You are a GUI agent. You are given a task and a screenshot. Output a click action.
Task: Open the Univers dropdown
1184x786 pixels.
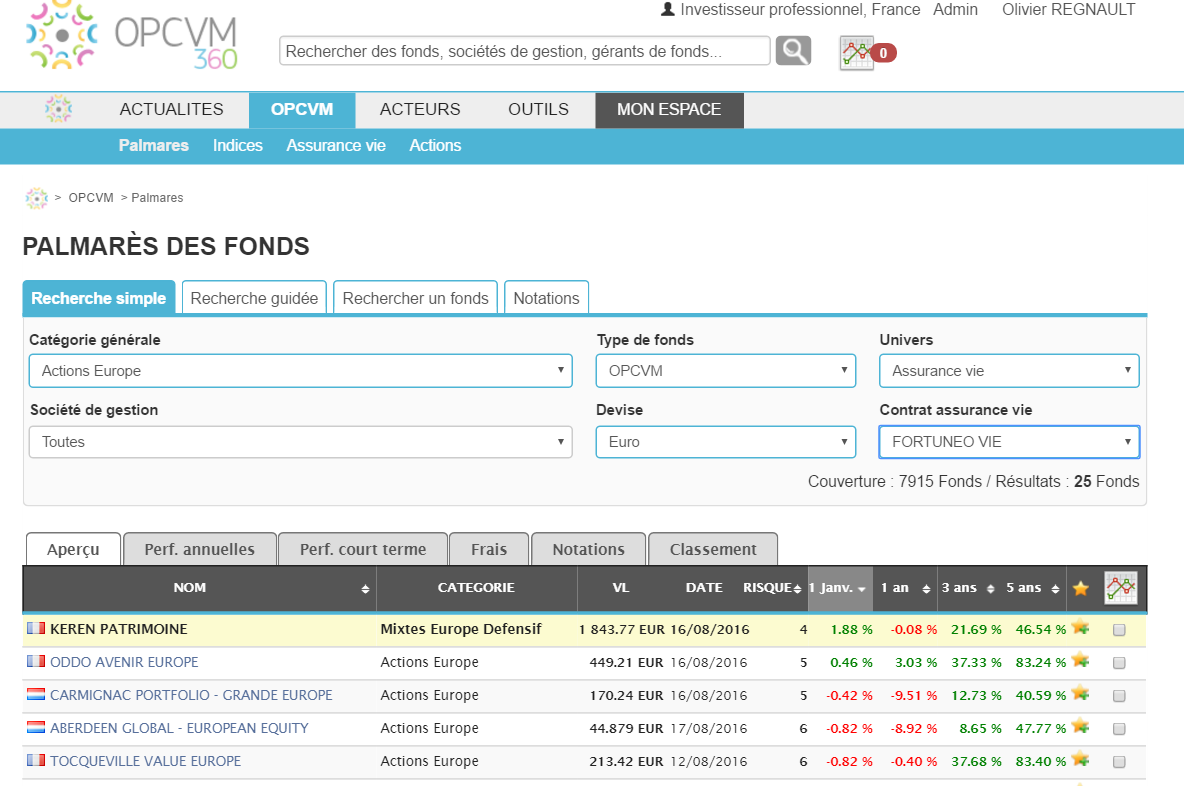point(1009,371)
